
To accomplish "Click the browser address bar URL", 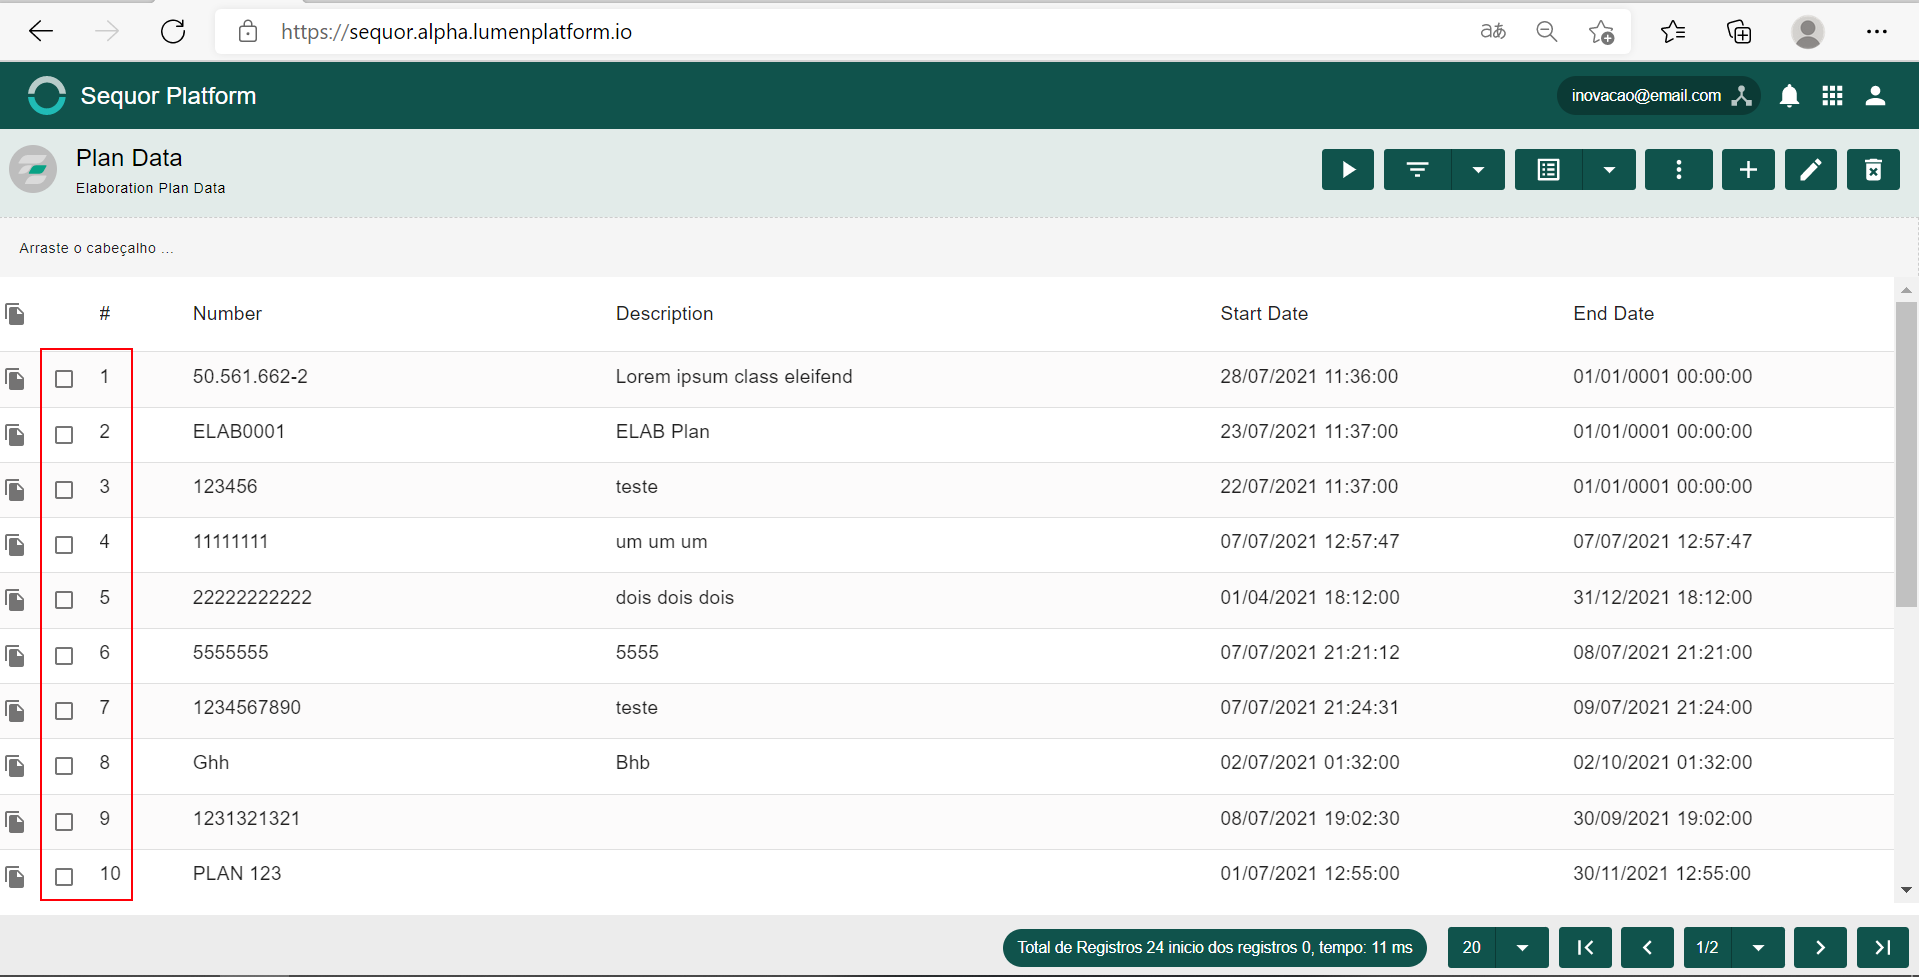I will [x=456, y=32].
